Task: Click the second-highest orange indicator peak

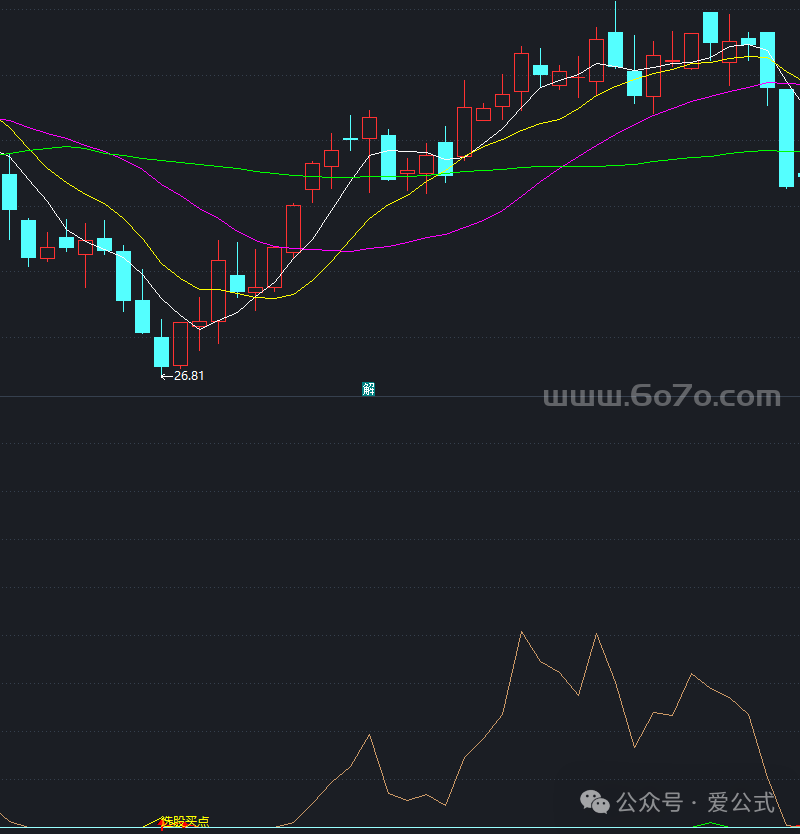Action: point(597,634)
